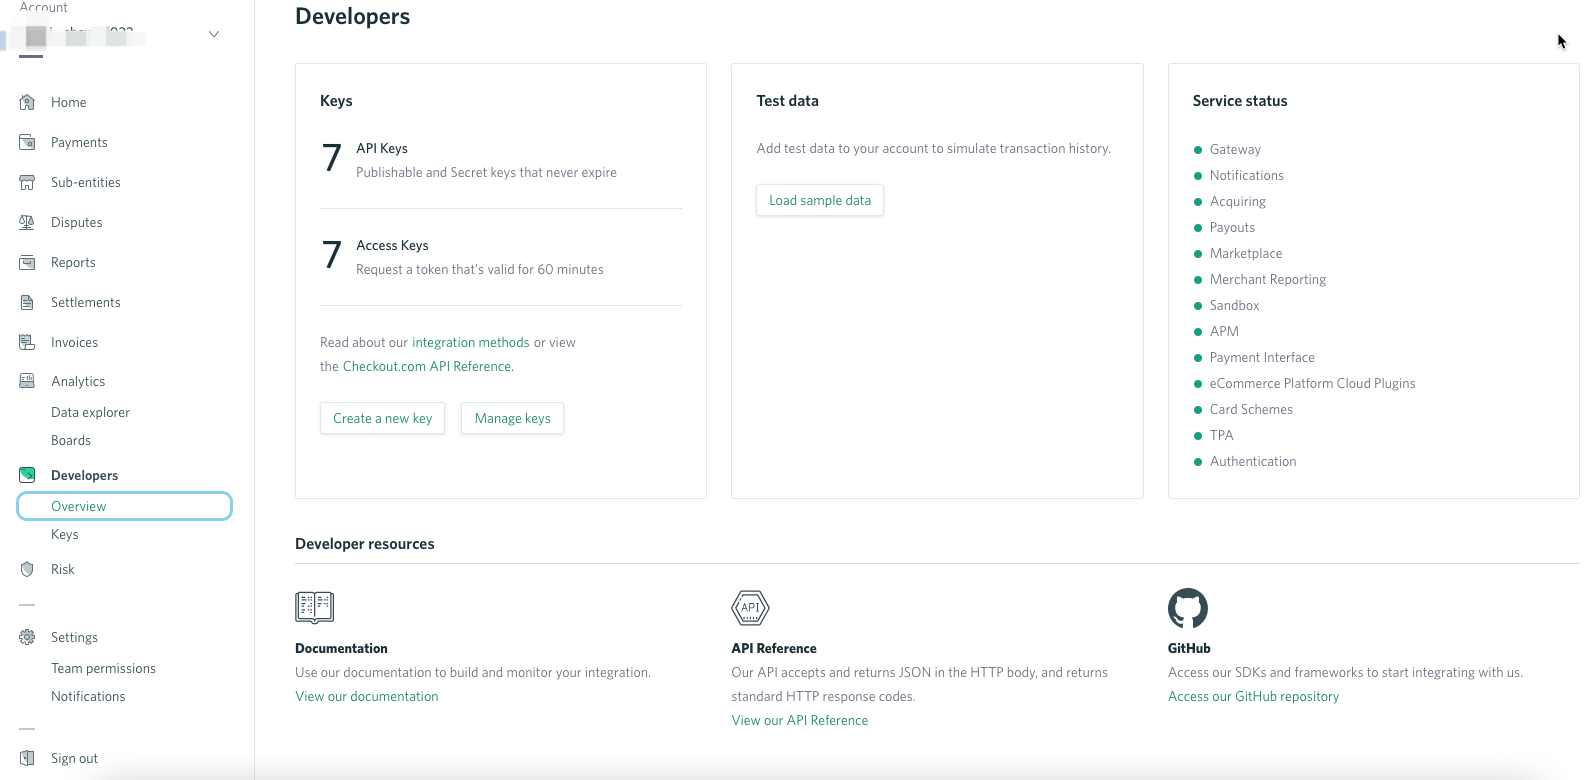This screenshot has width=1592, height=780.
Task: Navigate to Reports section
Action: pos(73,262)
